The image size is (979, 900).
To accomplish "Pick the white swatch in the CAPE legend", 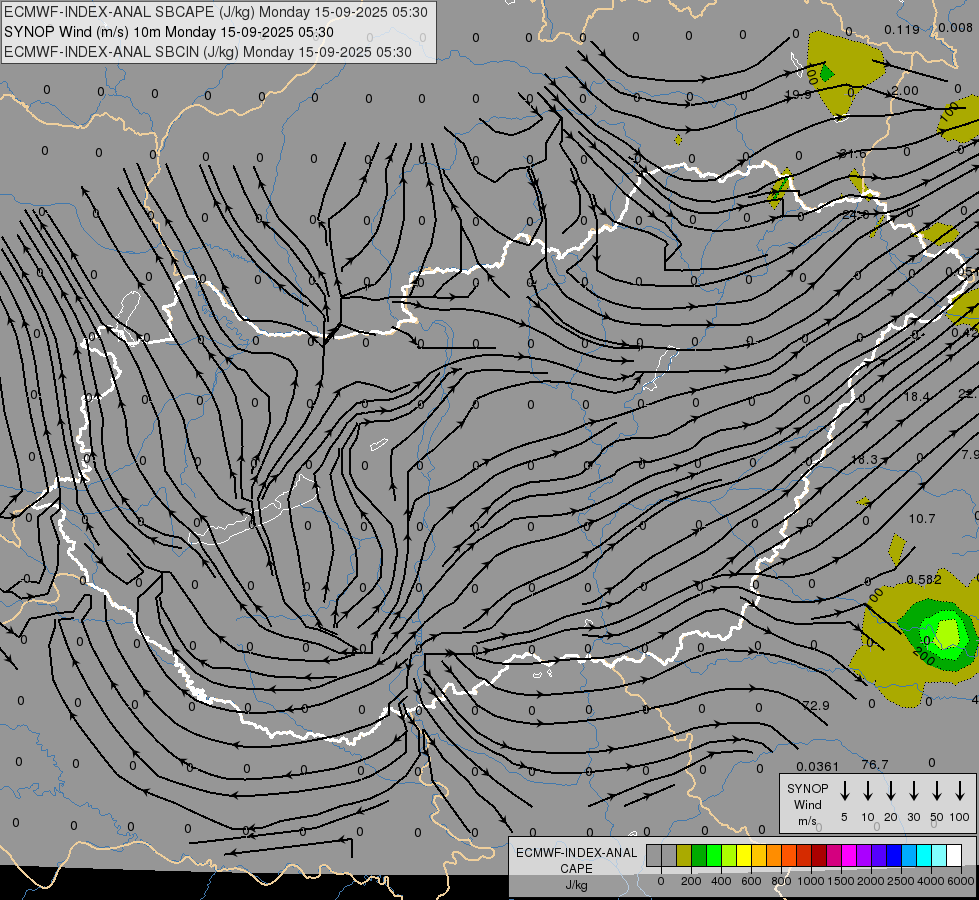I will click(x=953, y=856).
